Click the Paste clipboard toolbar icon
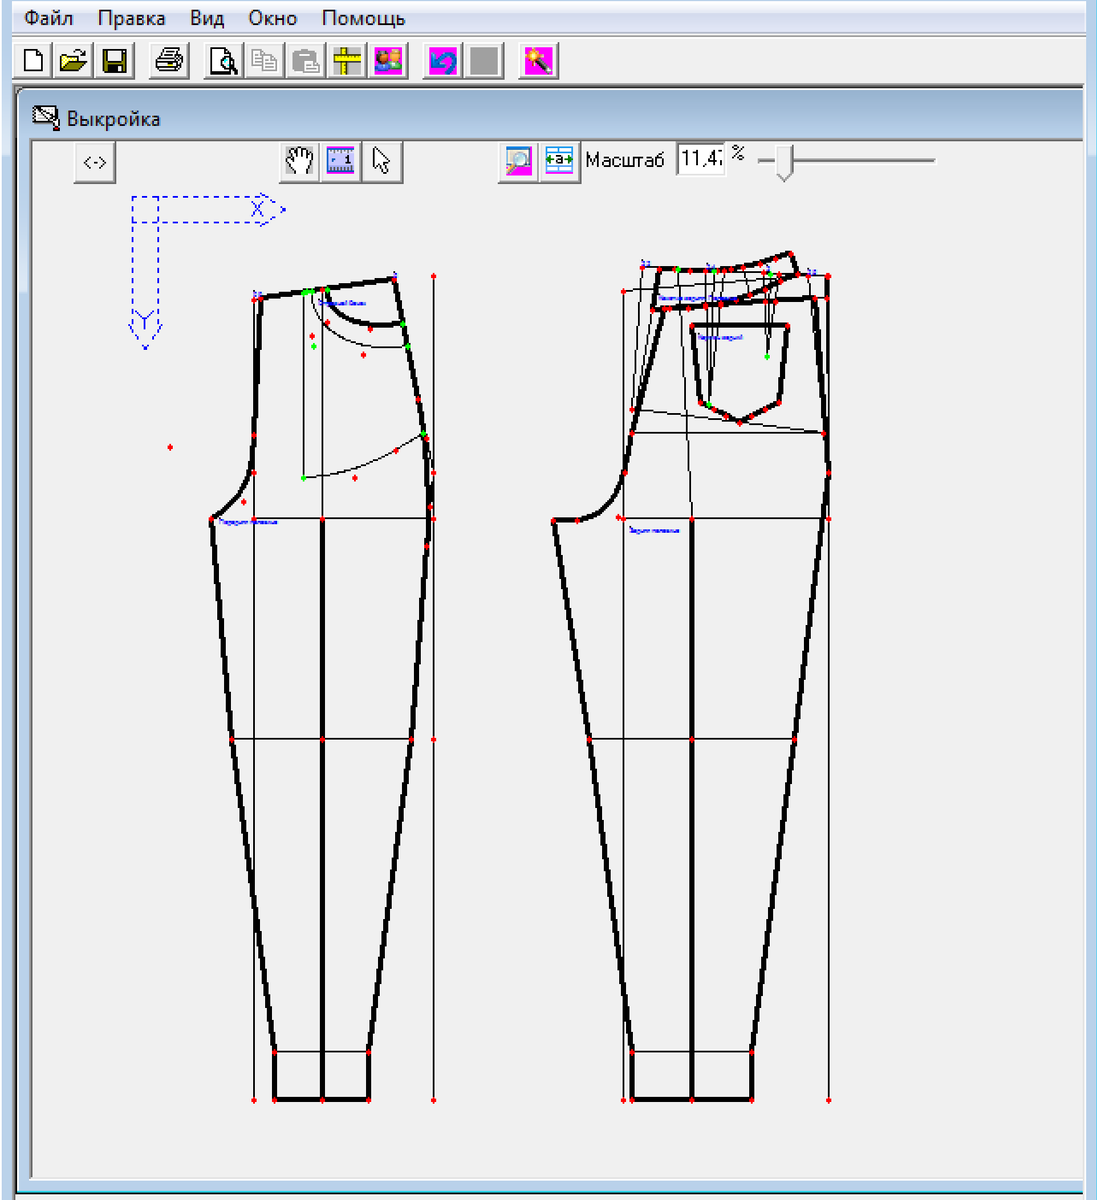 click(x=305, y=61)
